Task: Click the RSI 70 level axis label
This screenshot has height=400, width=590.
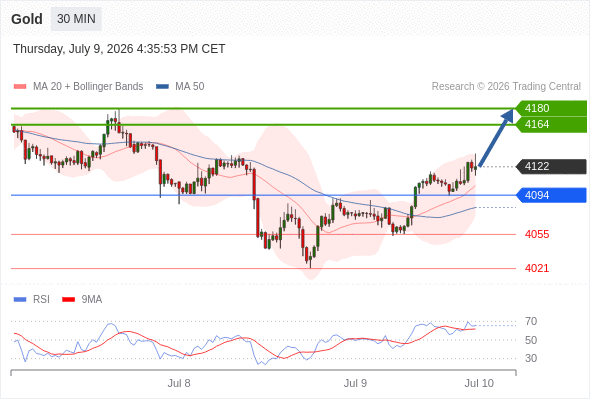Action: (531, 321)
